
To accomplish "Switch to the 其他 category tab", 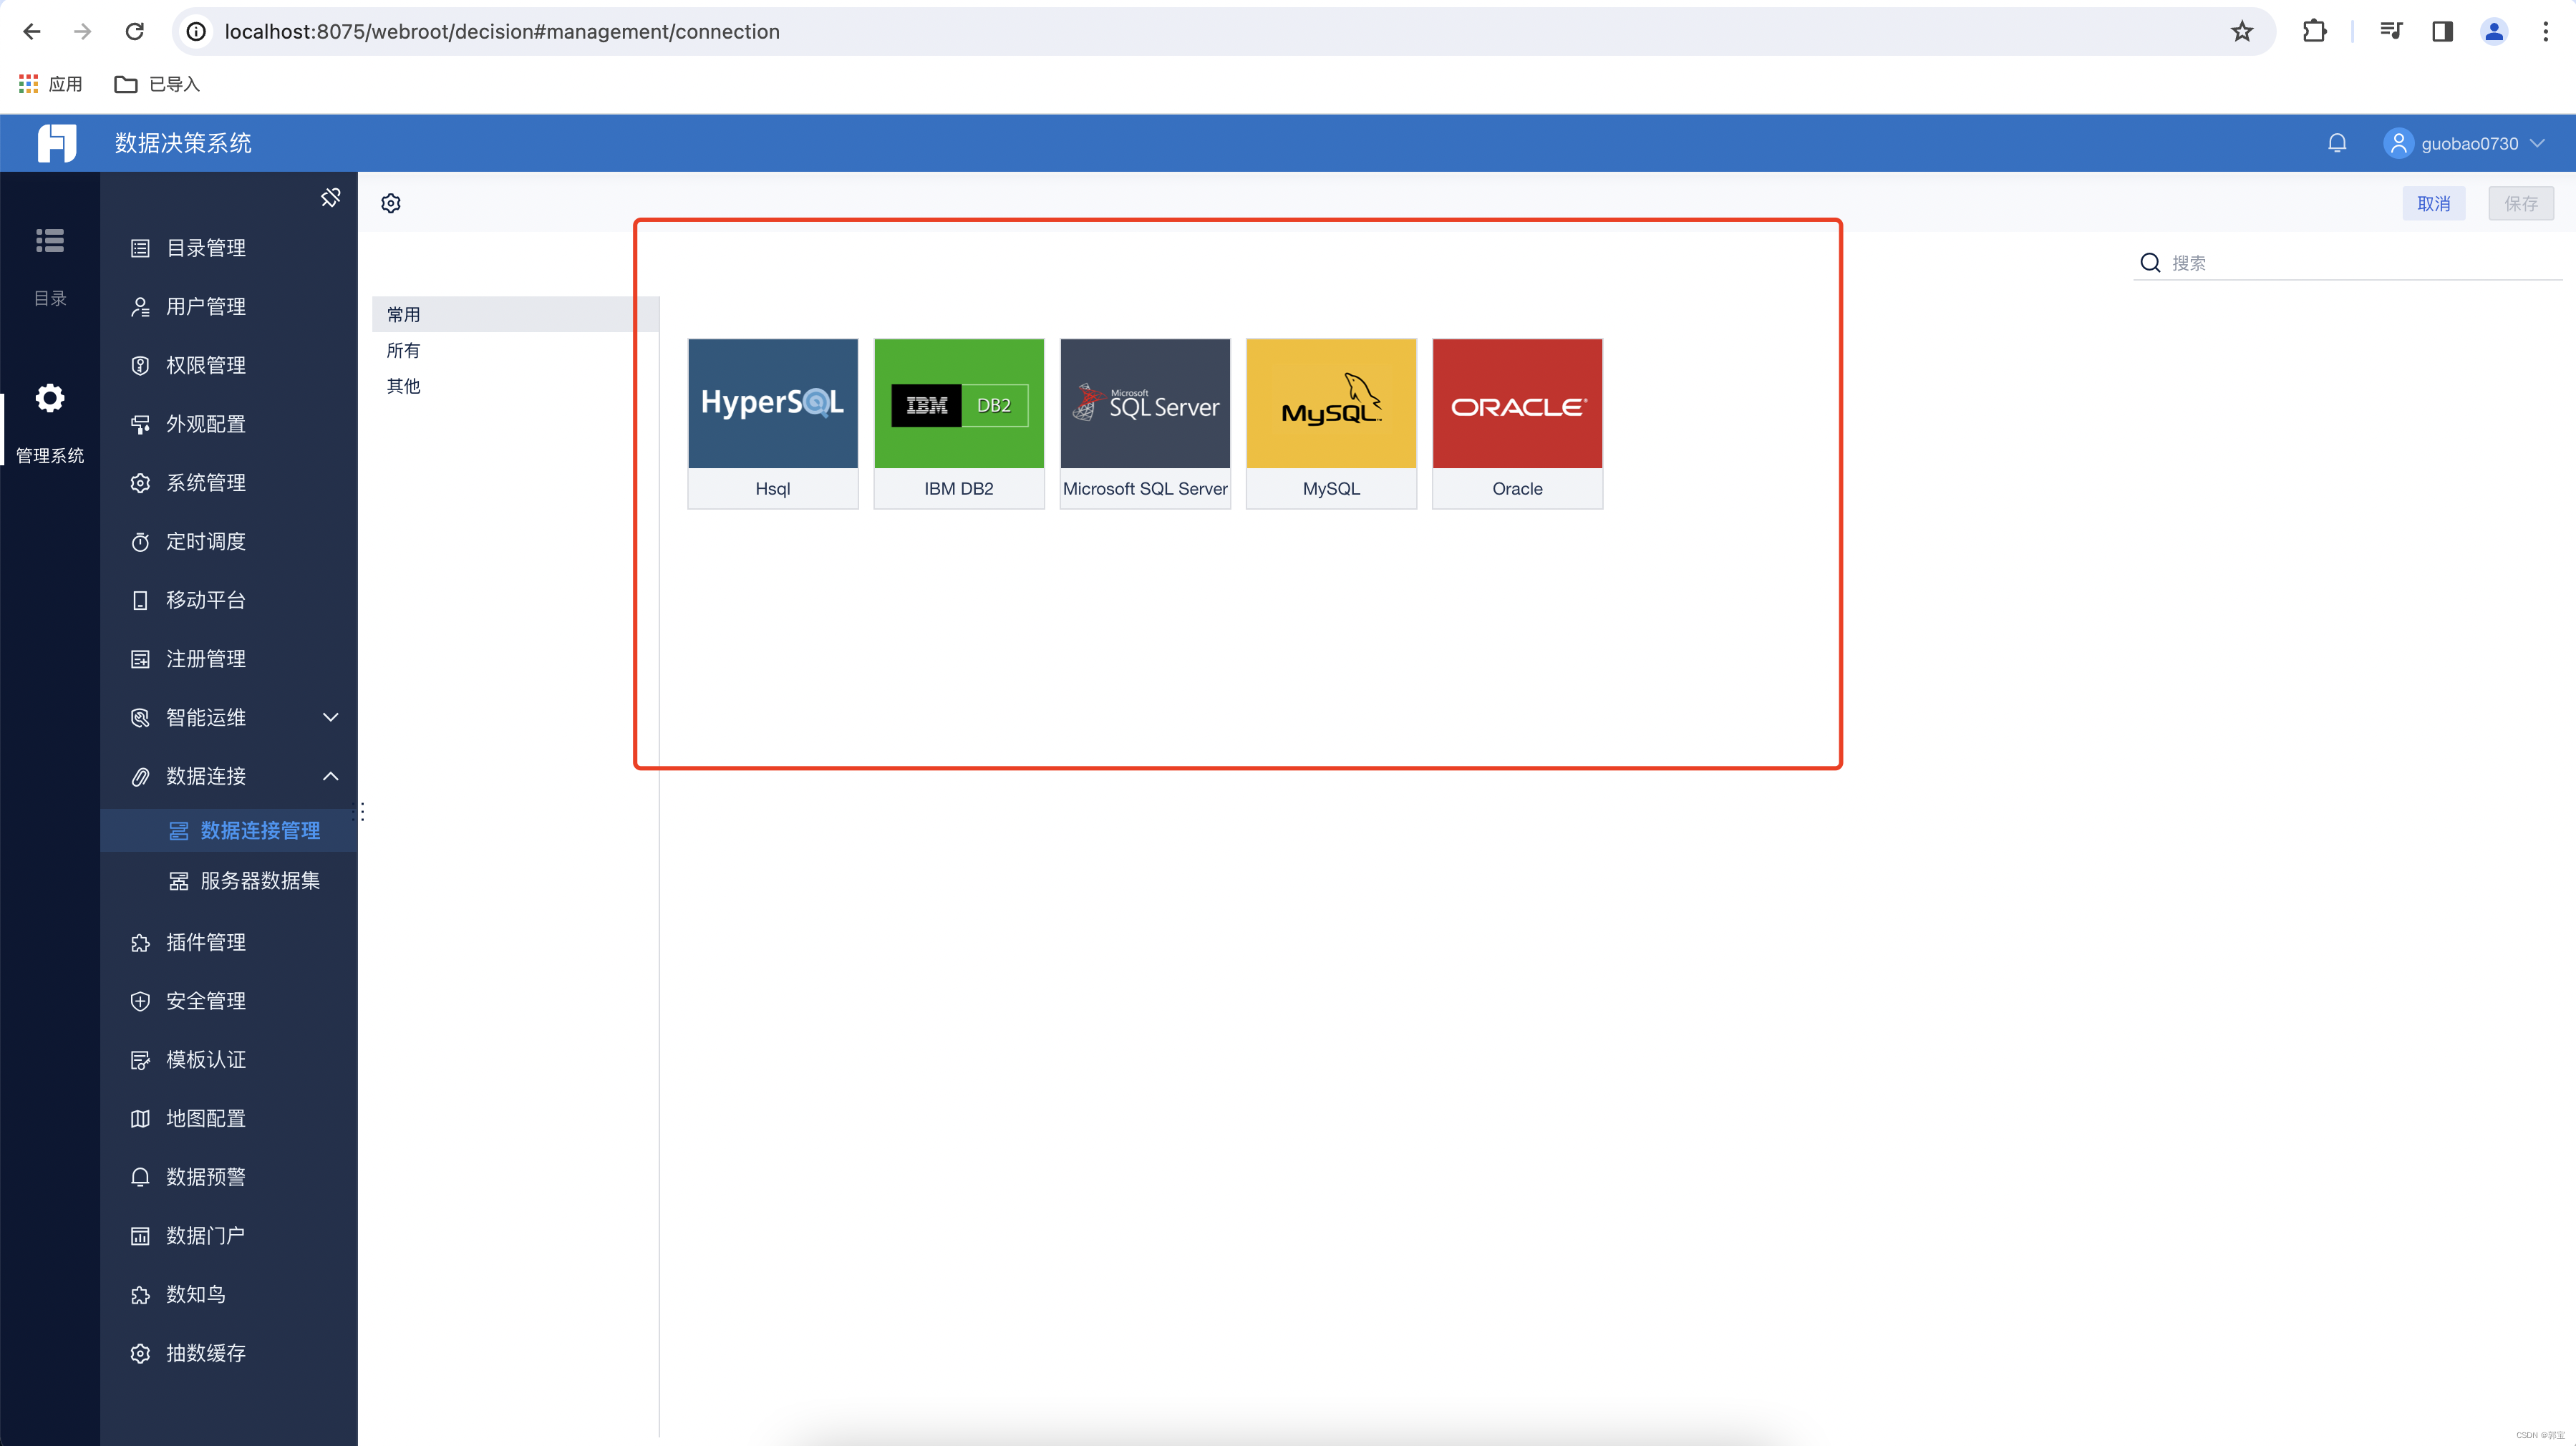I will [x=404, y=386].
